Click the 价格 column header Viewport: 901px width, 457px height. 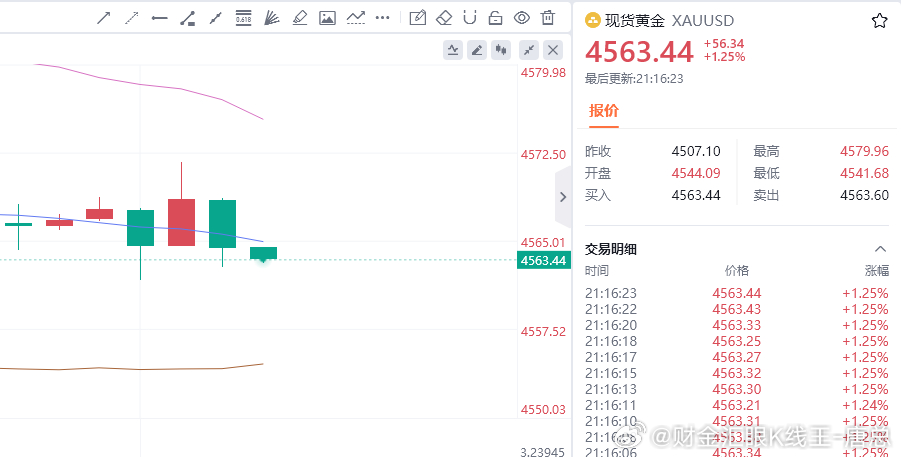pos(737,271)
